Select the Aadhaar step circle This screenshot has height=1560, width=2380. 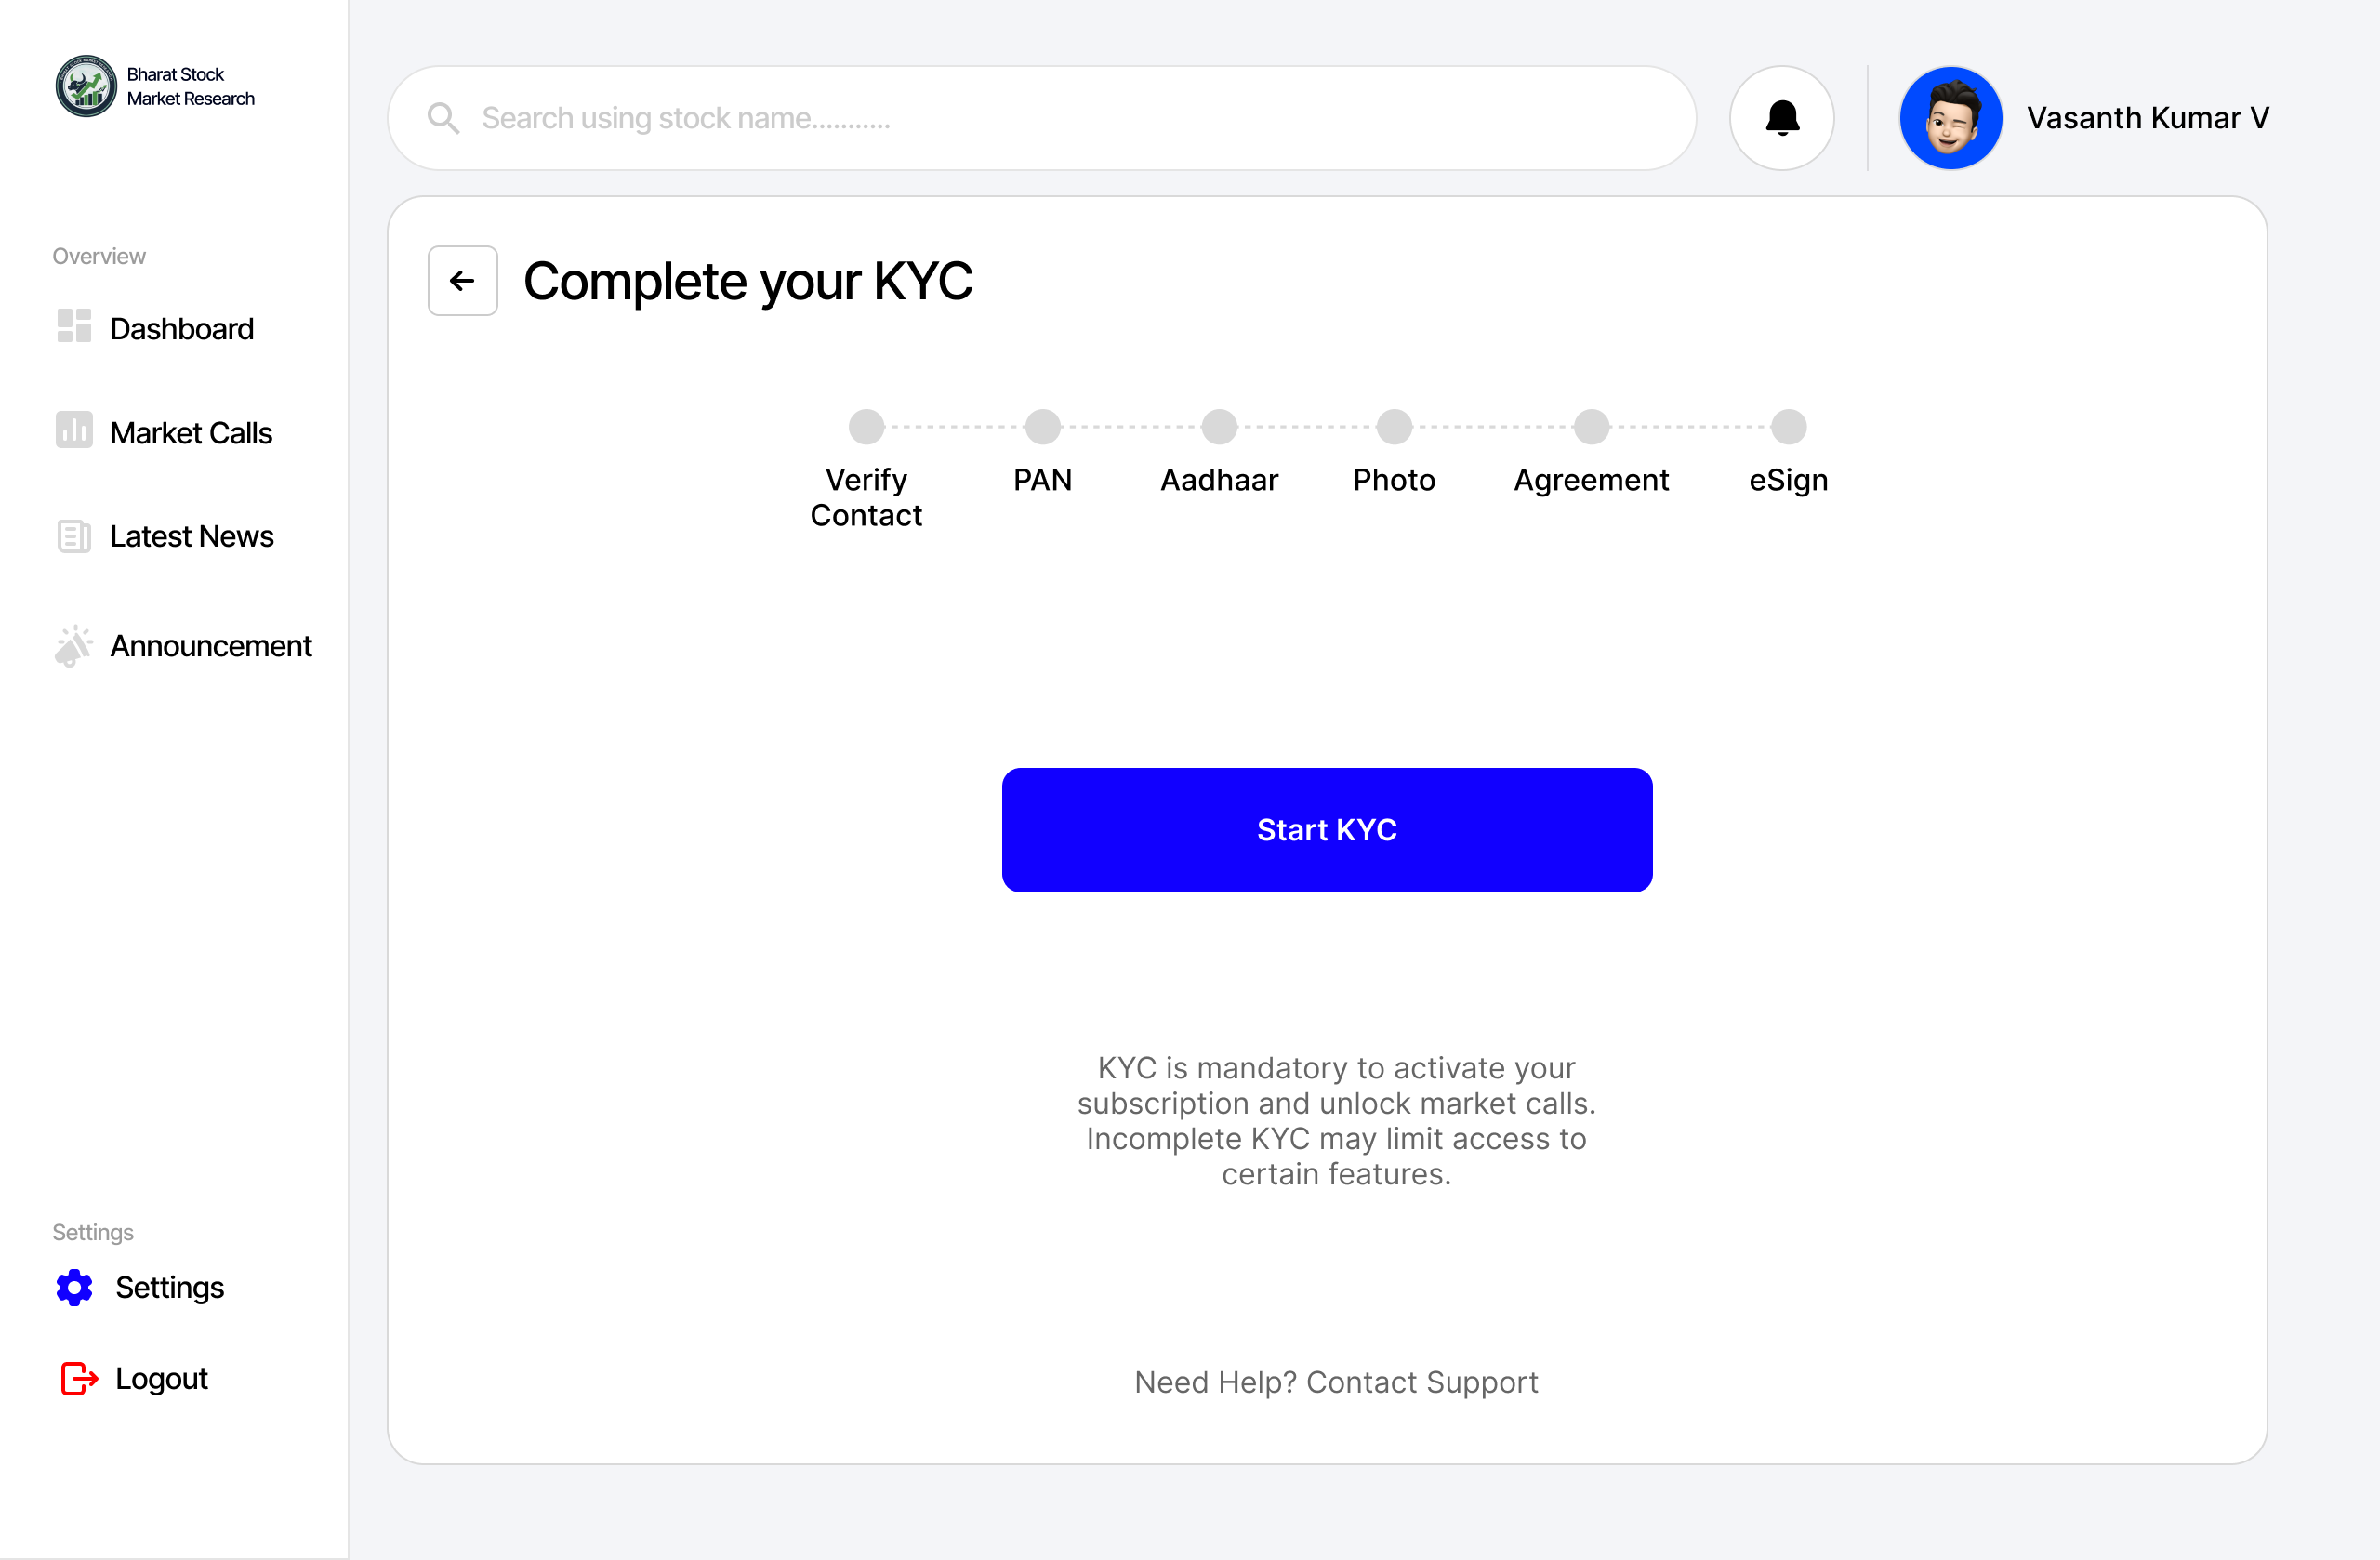(1219, 427)
